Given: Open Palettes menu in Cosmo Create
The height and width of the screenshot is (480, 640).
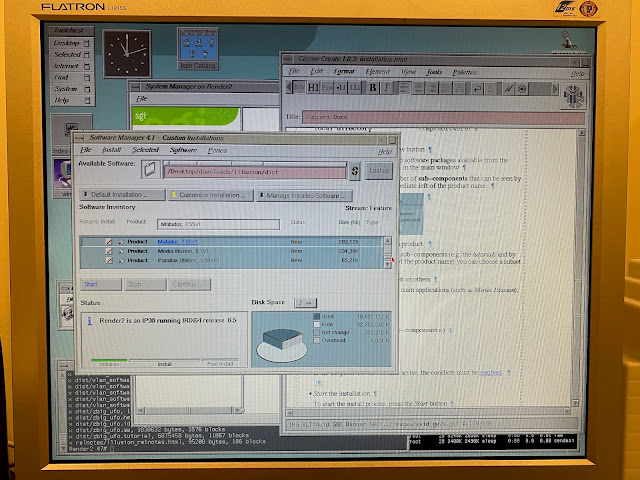Looking at the screenshot, I should (x=464, y=72).
